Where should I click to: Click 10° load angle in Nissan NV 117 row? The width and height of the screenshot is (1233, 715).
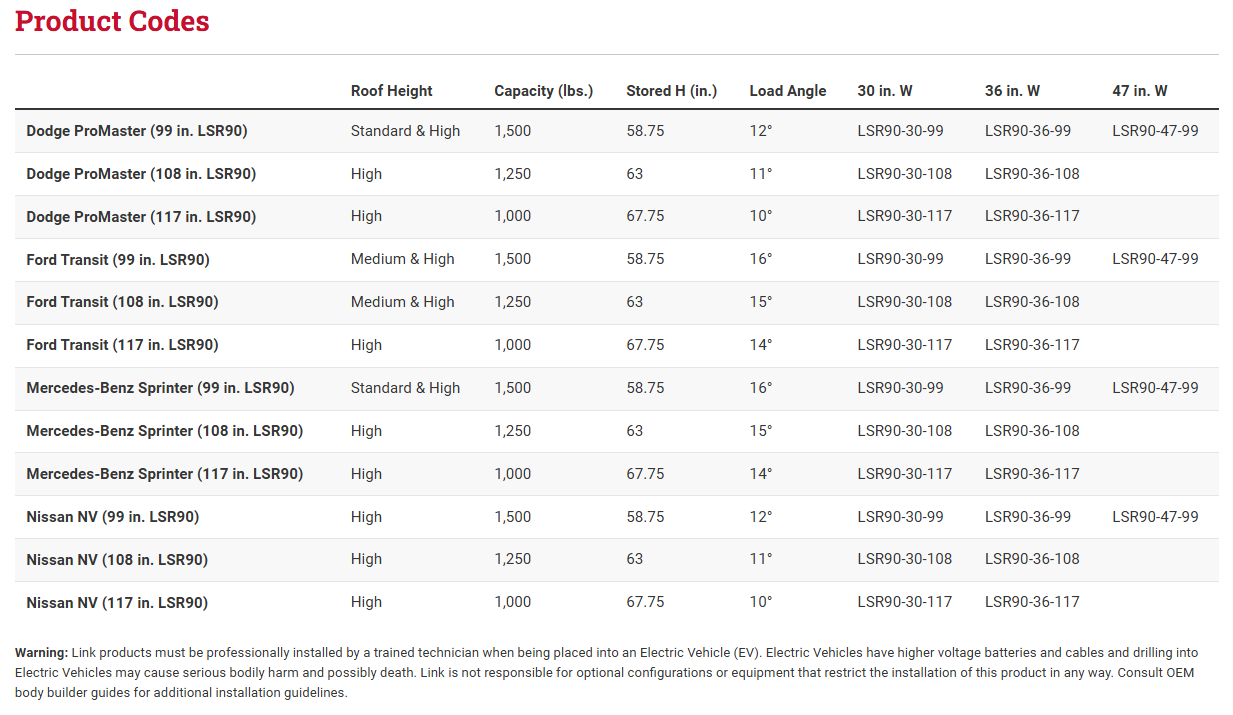761,602
